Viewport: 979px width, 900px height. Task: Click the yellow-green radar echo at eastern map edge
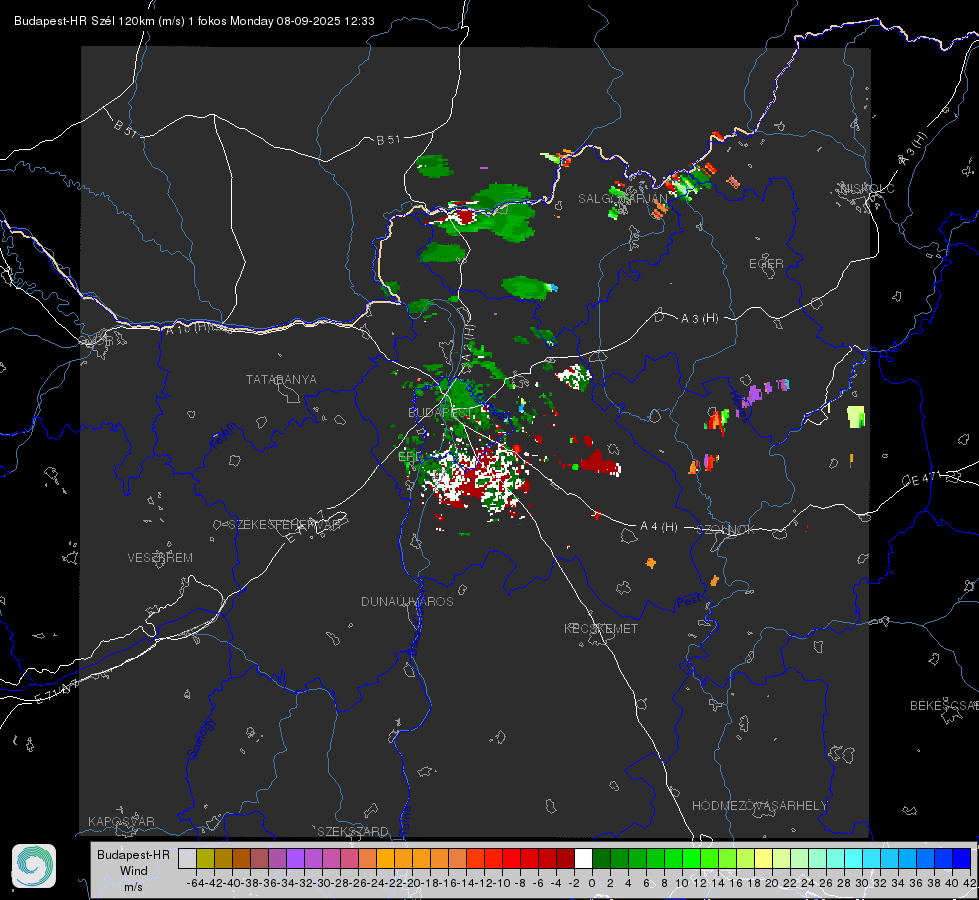tap(856, 417)
